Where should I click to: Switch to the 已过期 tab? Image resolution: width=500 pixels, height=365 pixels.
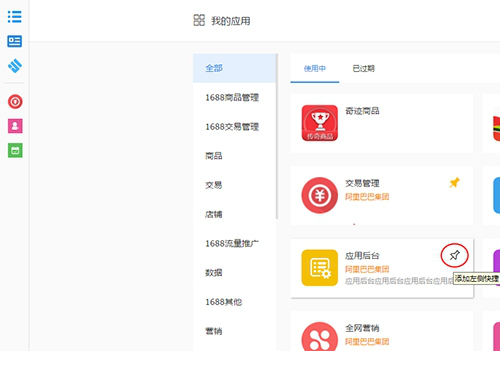tap(363, 69)
